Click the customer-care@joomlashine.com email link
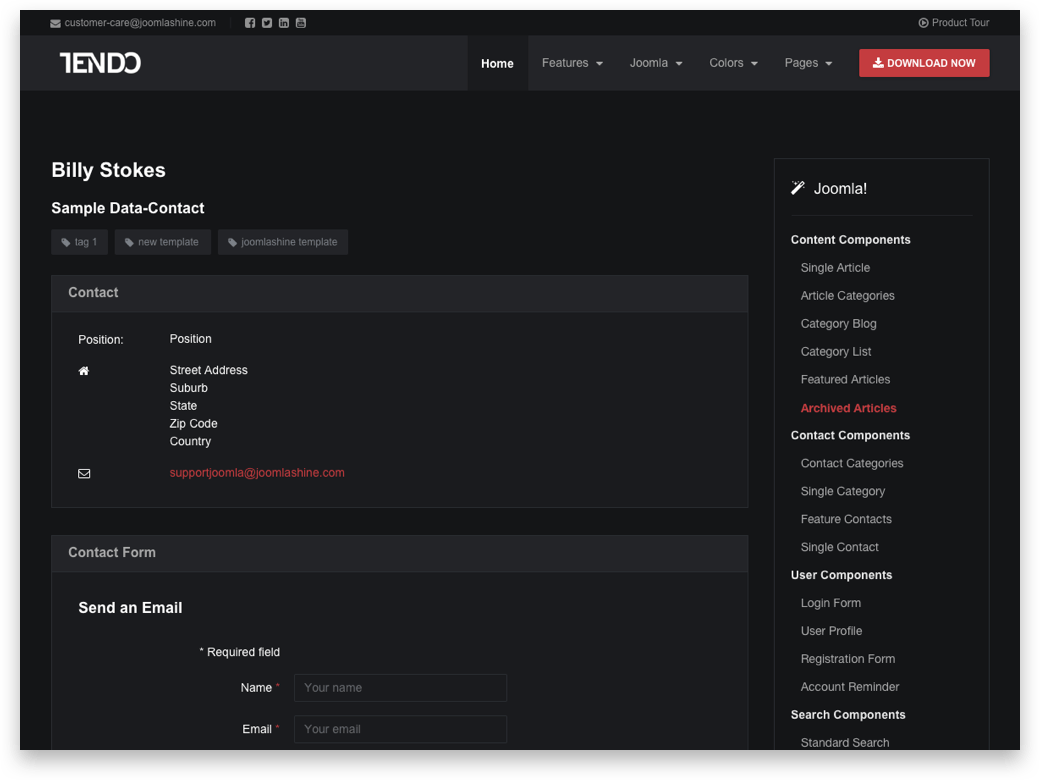The image size is (1040, 780). pos(140,23)
